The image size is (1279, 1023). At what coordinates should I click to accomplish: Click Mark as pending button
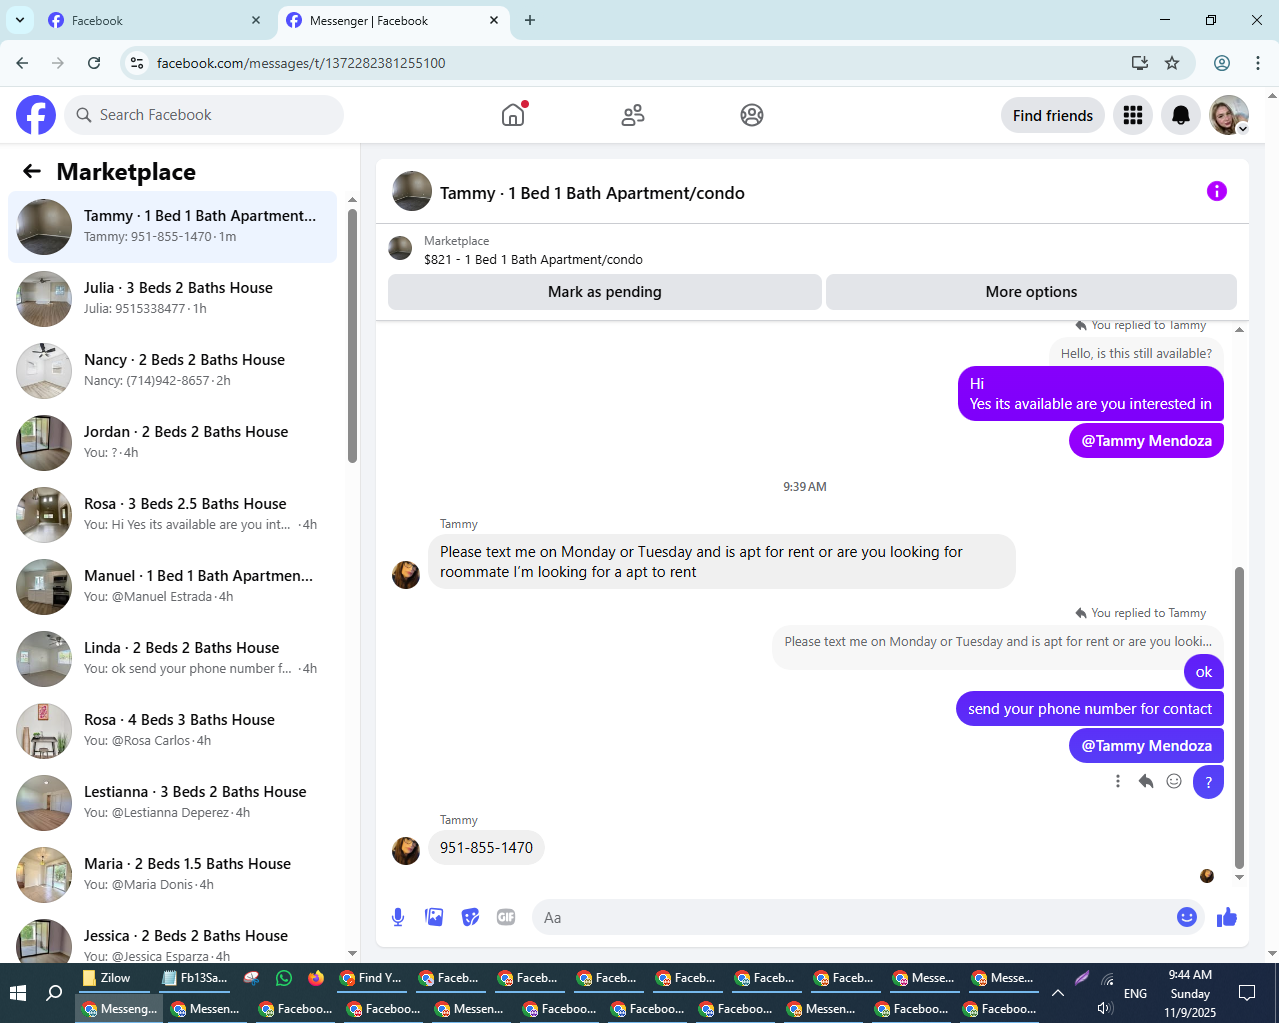604,292
